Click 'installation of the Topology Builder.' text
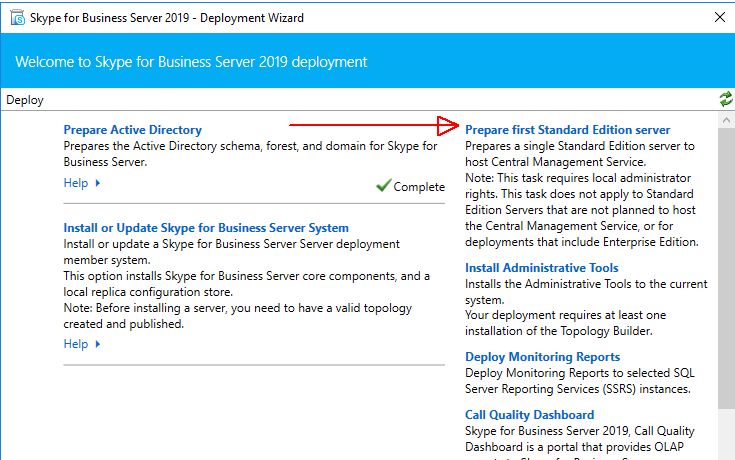The width and height of the screenshot is (735, 460). click(x=559, y=331)
